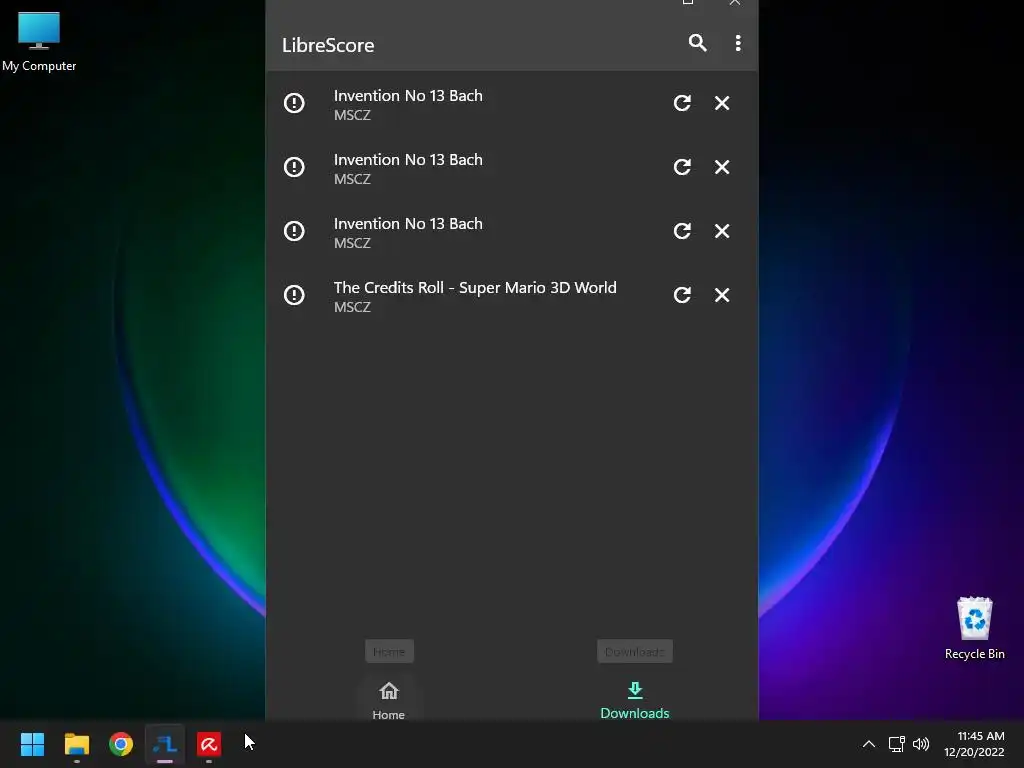Click the LibreScore taskbar icon
1024x768 pixels.
point(165,744)
